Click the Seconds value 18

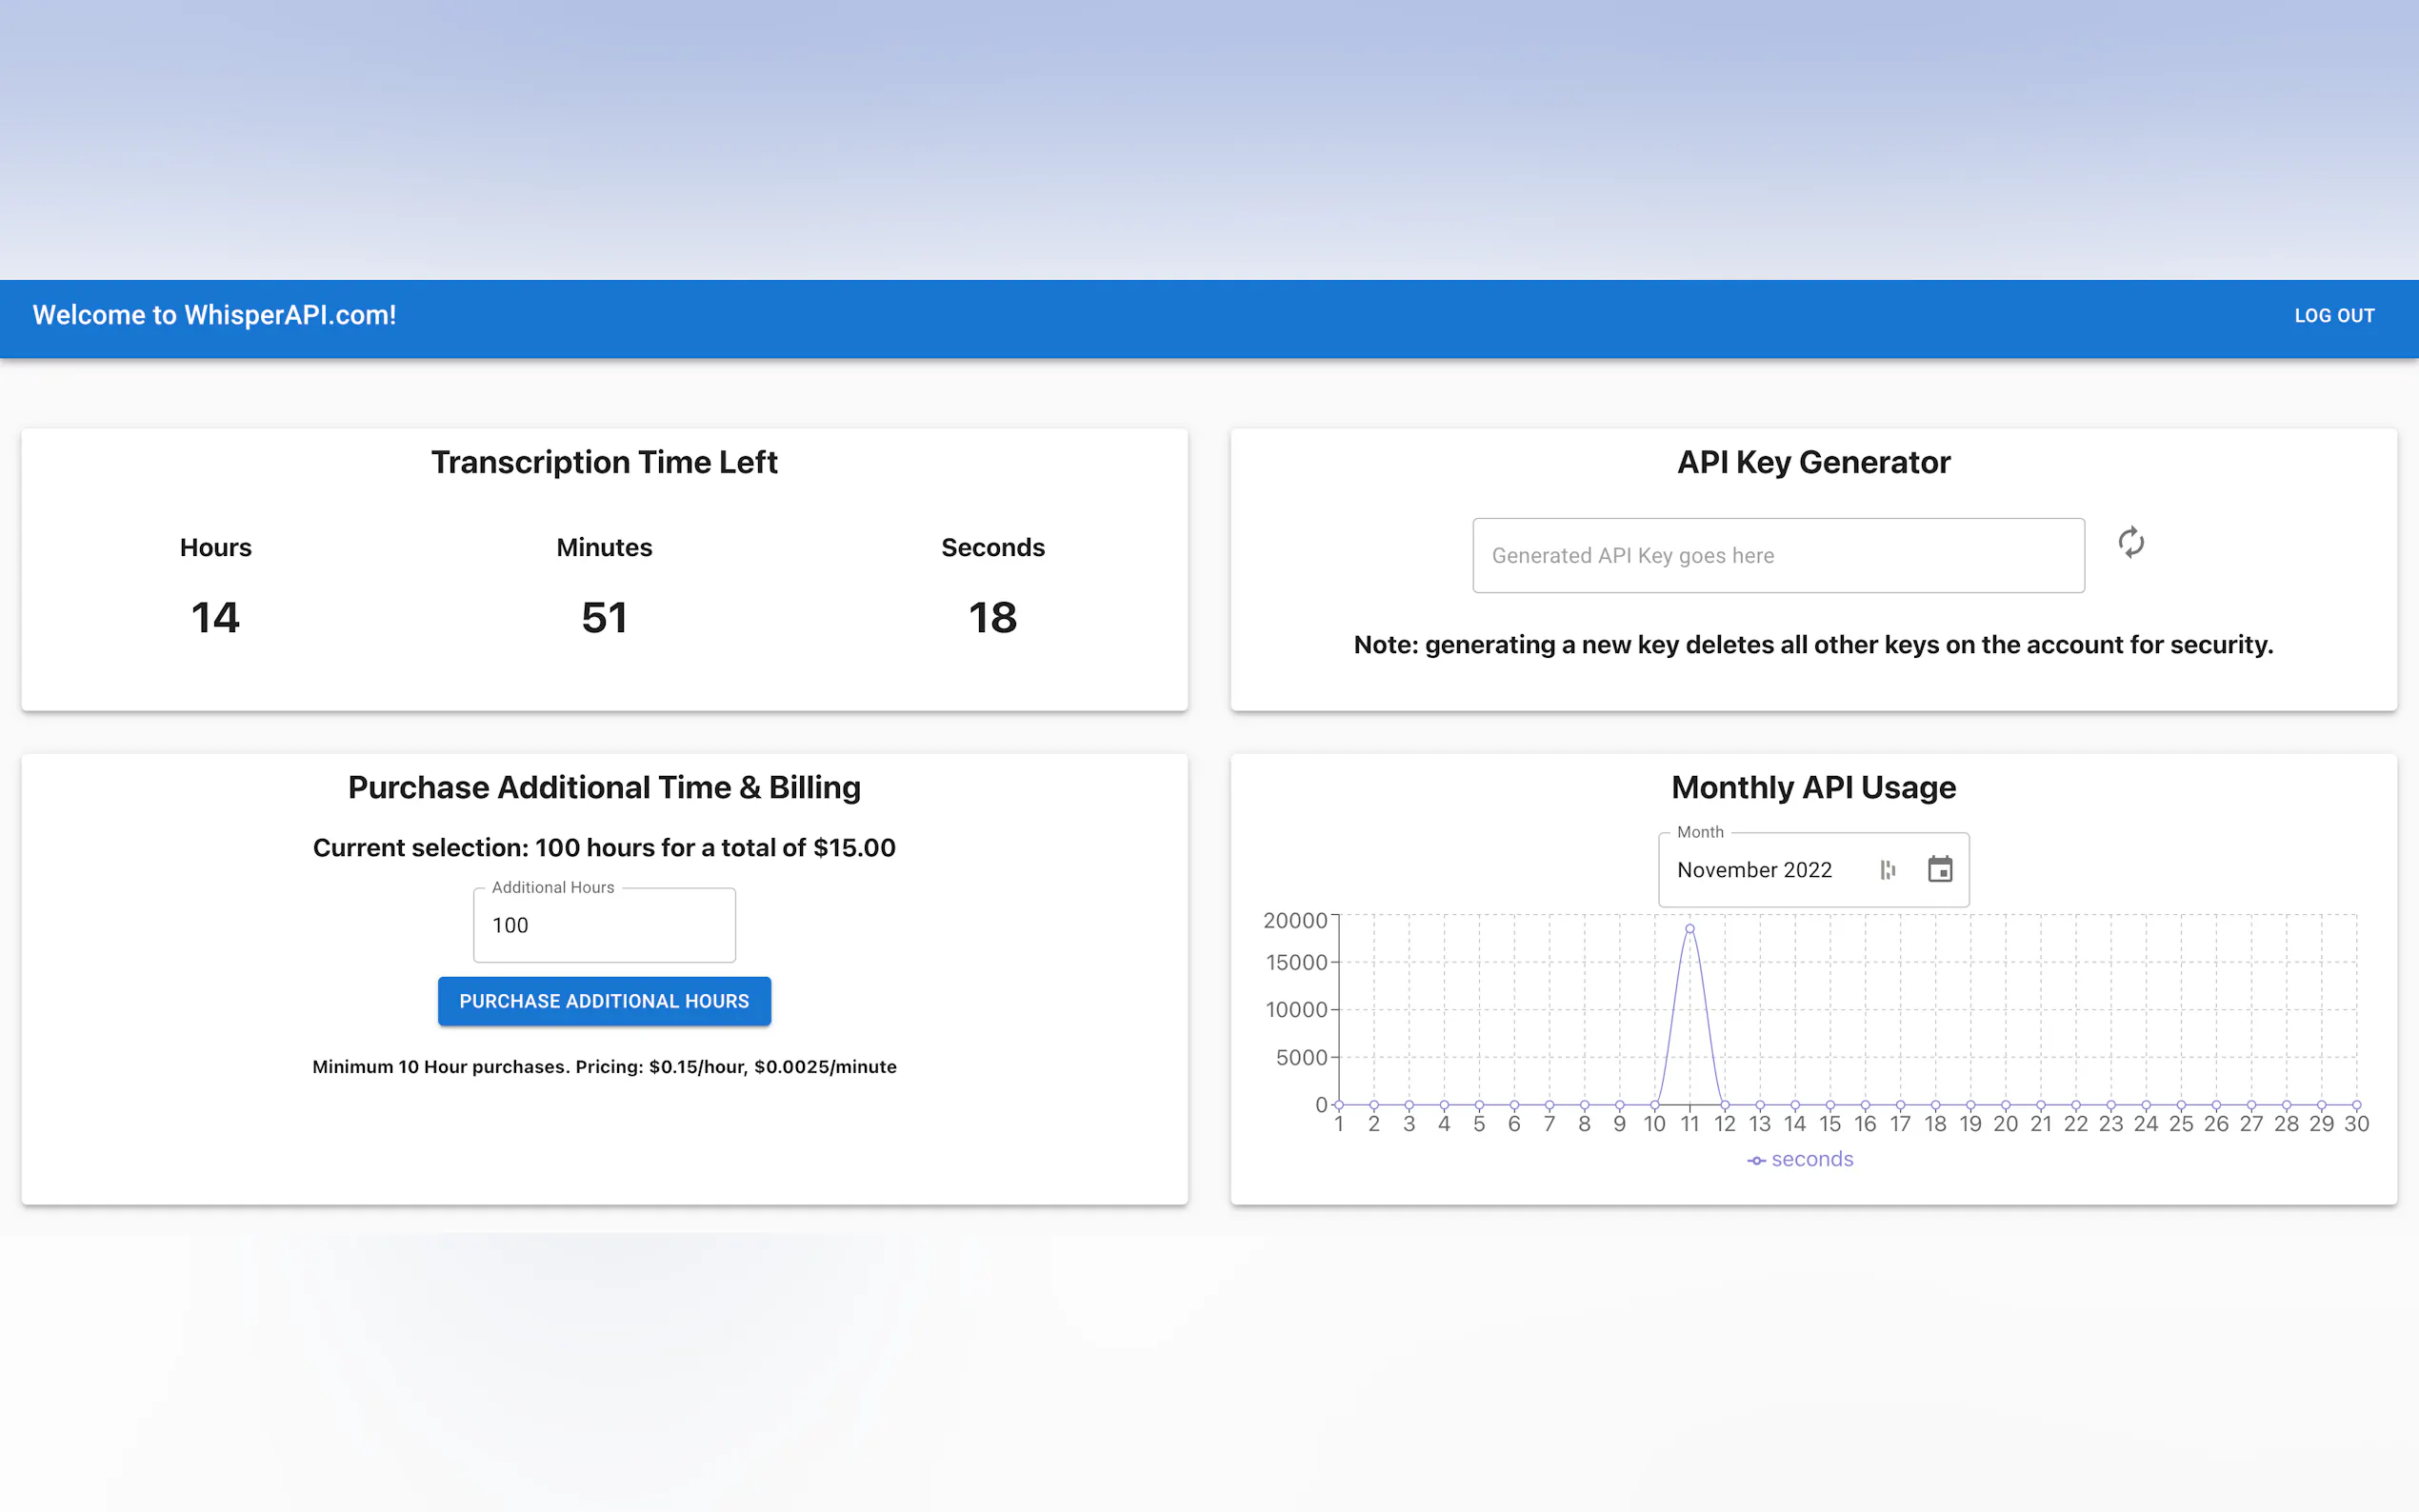click(992, 617)
